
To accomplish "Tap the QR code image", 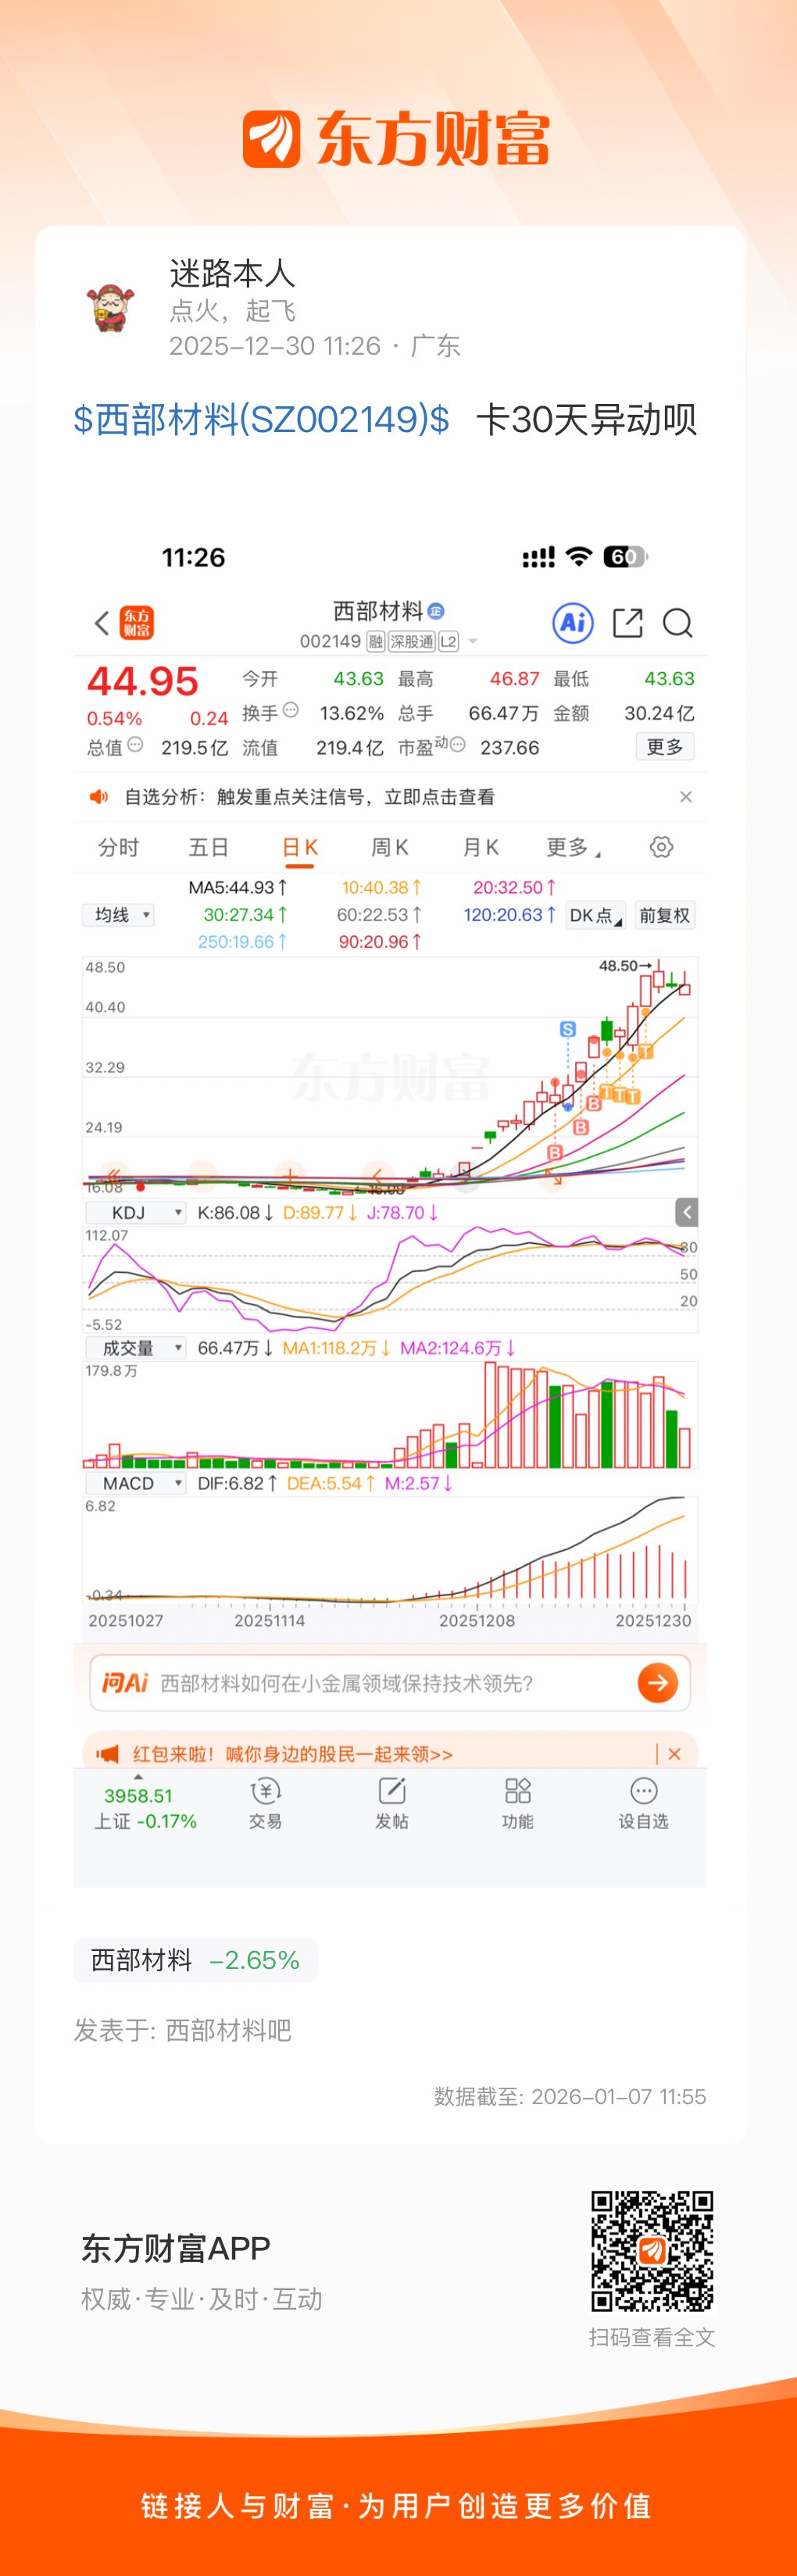I will point(652,2251).
